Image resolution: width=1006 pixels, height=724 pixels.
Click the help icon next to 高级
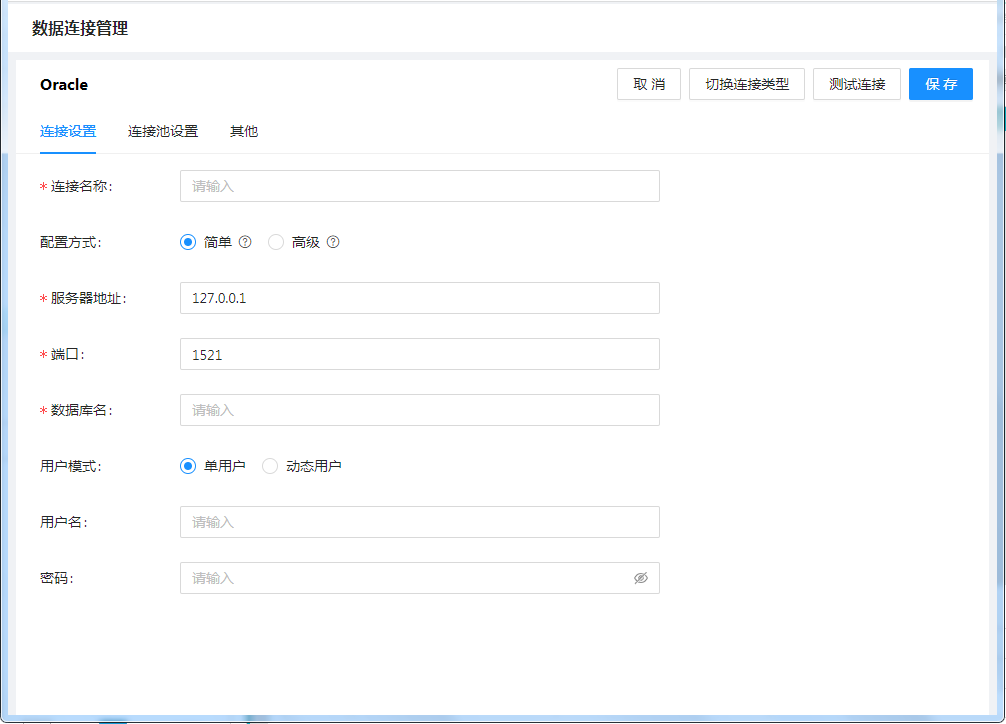pos(333,242)
